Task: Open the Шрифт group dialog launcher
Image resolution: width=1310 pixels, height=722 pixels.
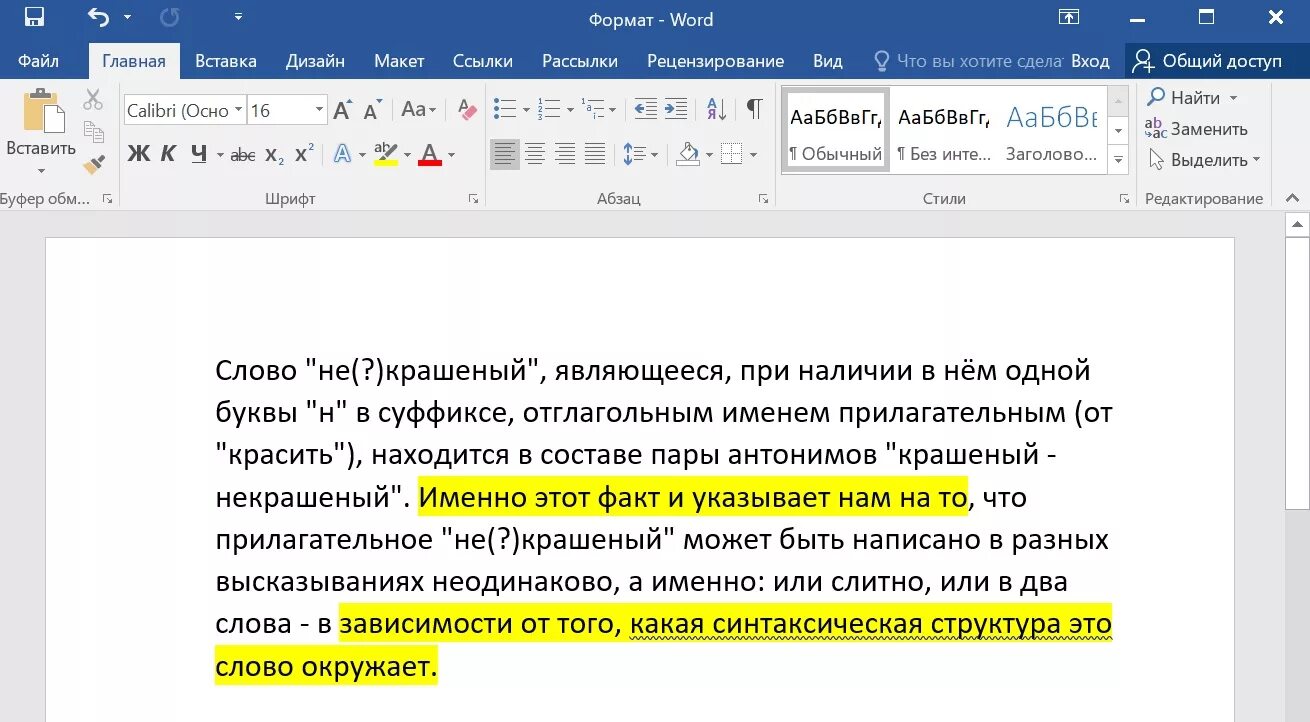Action: click(x=472, y=199)
